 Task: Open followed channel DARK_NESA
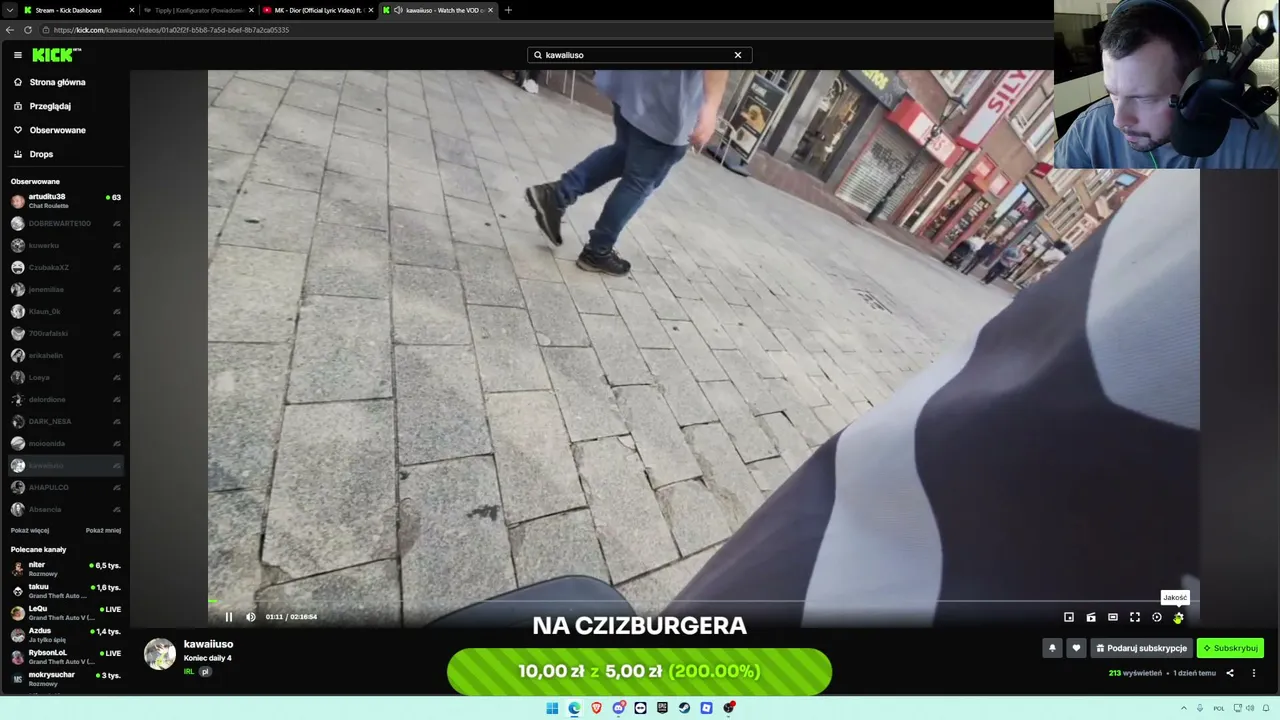coord(65,421)
